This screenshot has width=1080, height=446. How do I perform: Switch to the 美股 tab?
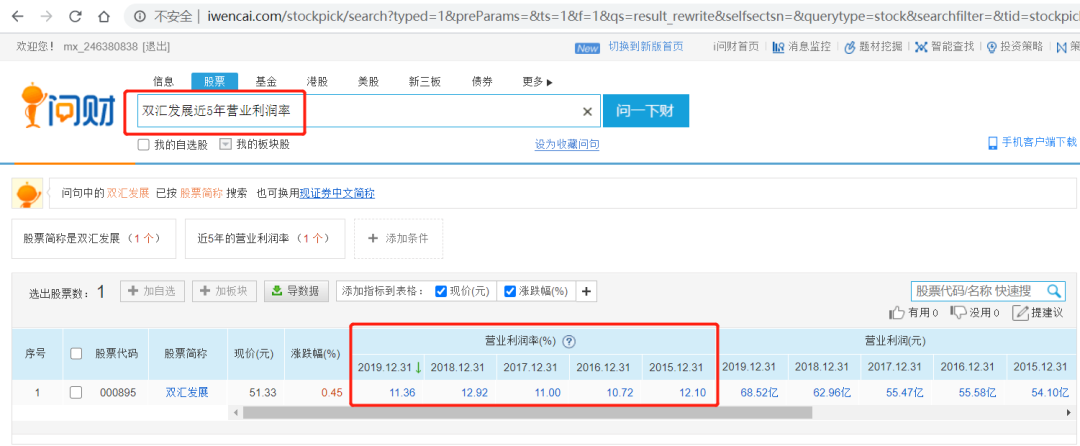click(x=368, y=82)
